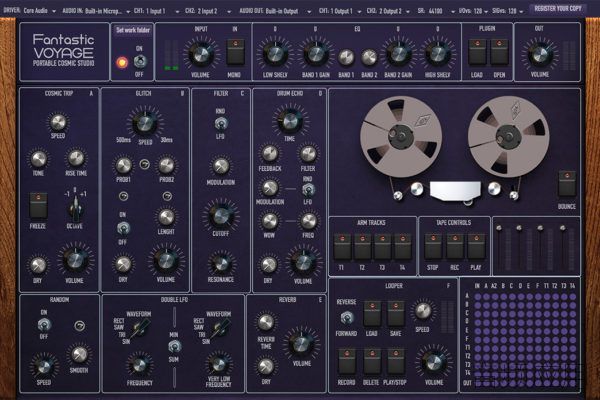Click the tape REC button
Viewport: 600px width, 400px height.
click(455, 247)
